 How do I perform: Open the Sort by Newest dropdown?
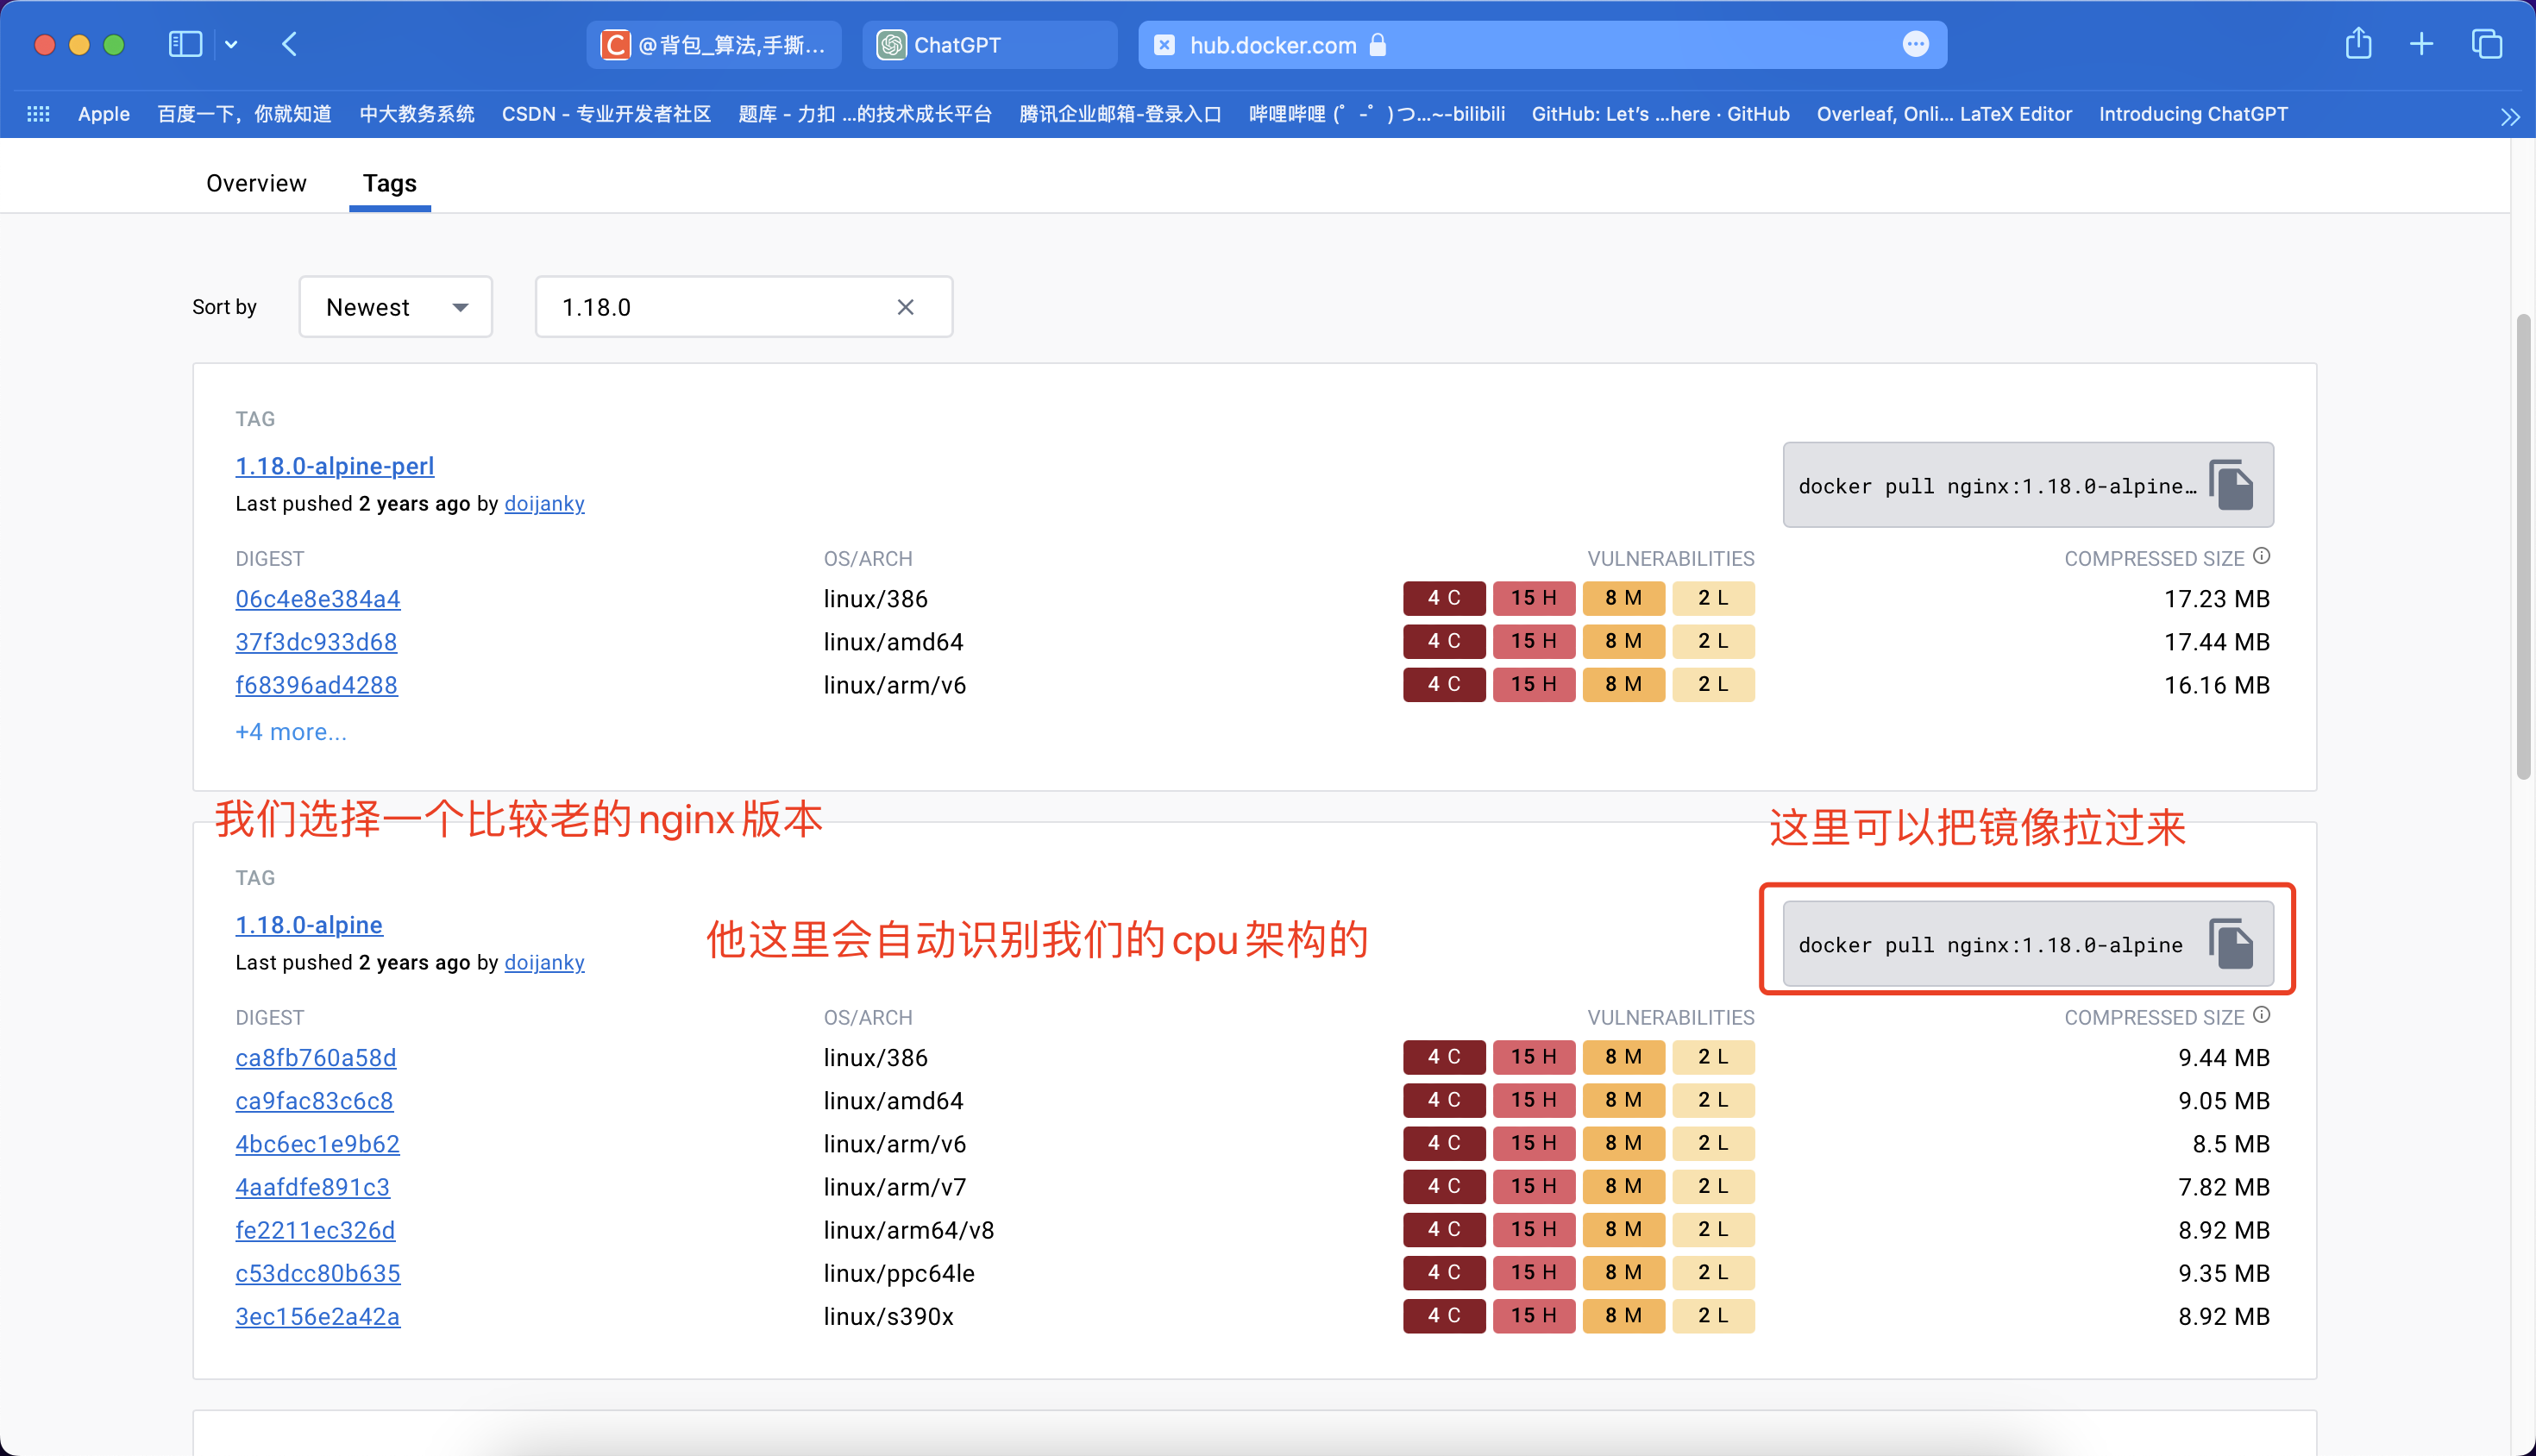(395, 307)
